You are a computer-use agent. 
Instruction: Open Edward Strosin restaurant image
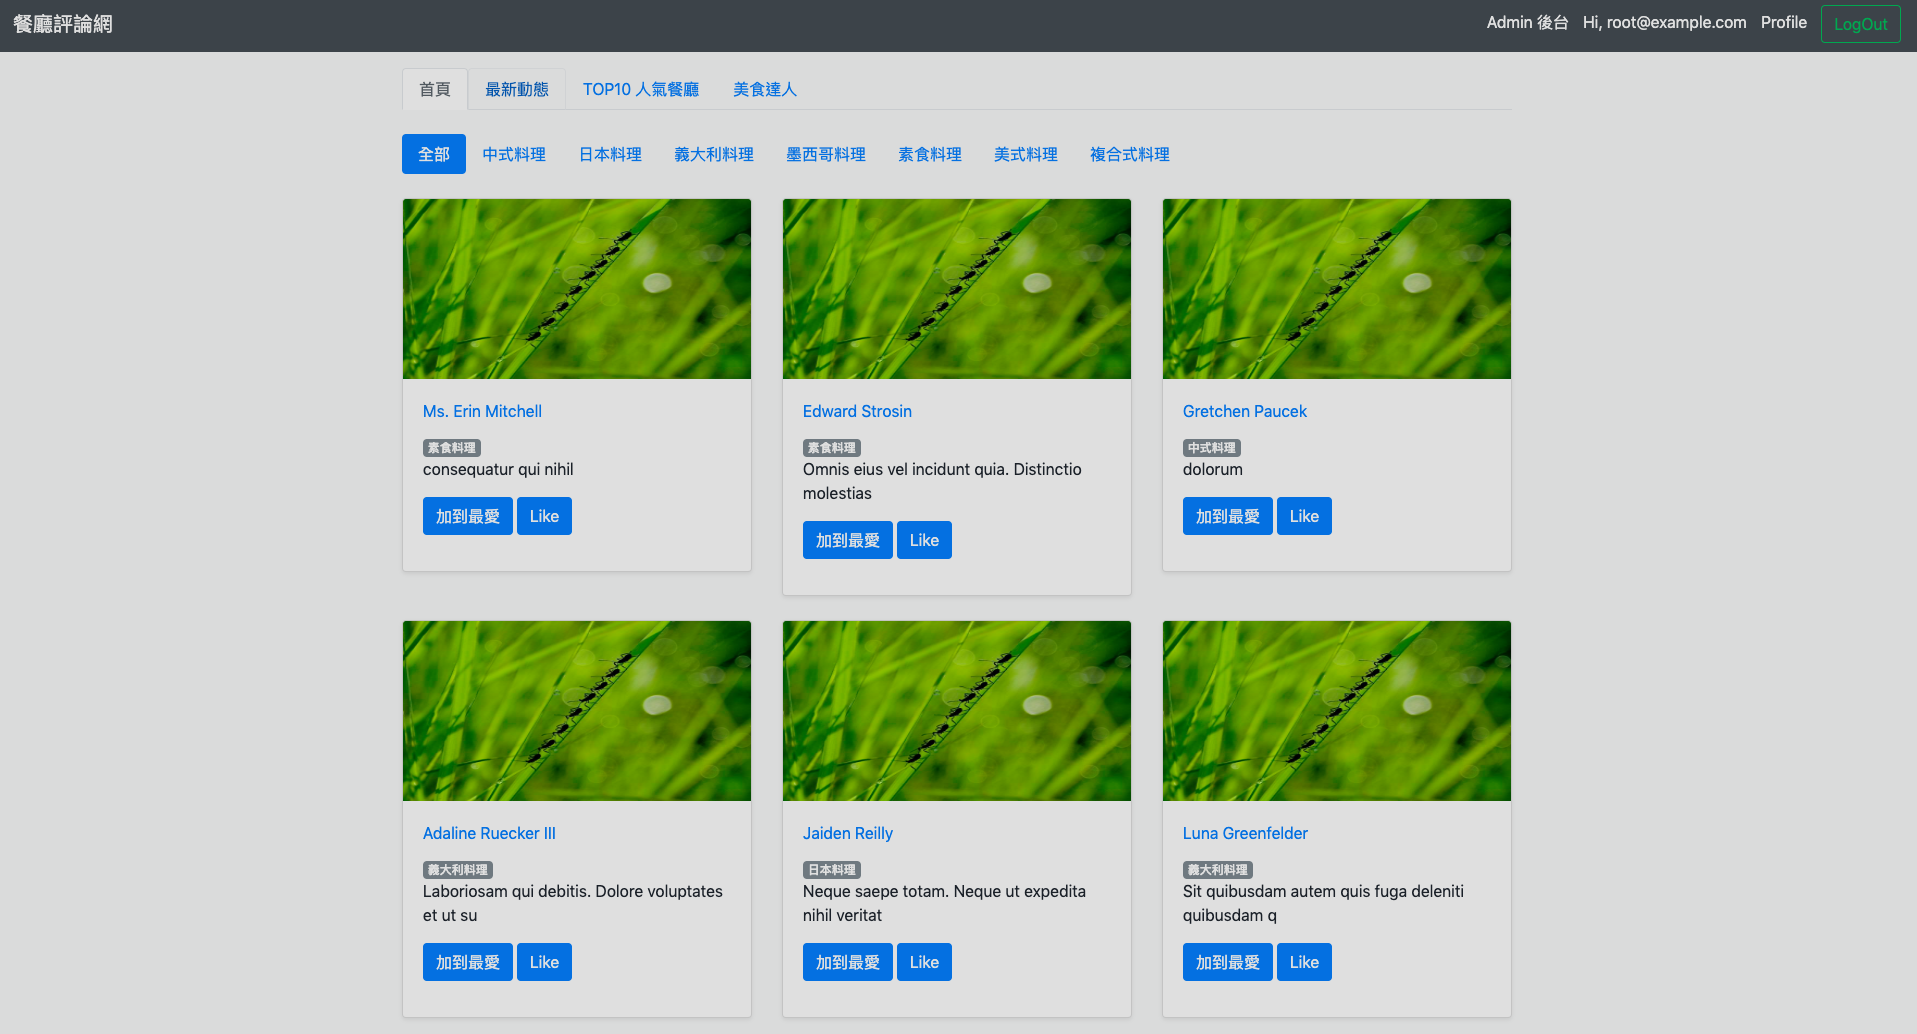pyautogui.click(x=957, y=289)
